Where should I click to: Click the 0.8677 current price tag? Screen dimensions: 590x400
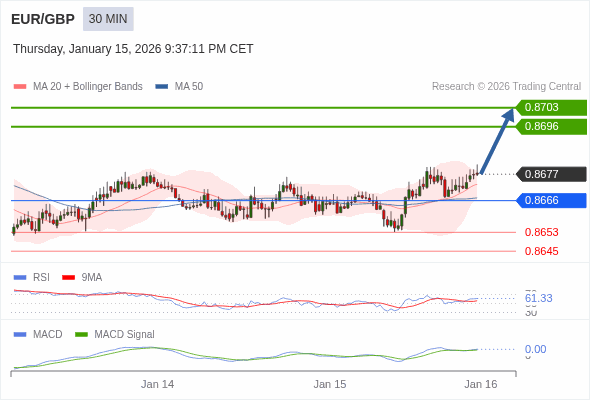pyautogui.click(x=551, y=174)
